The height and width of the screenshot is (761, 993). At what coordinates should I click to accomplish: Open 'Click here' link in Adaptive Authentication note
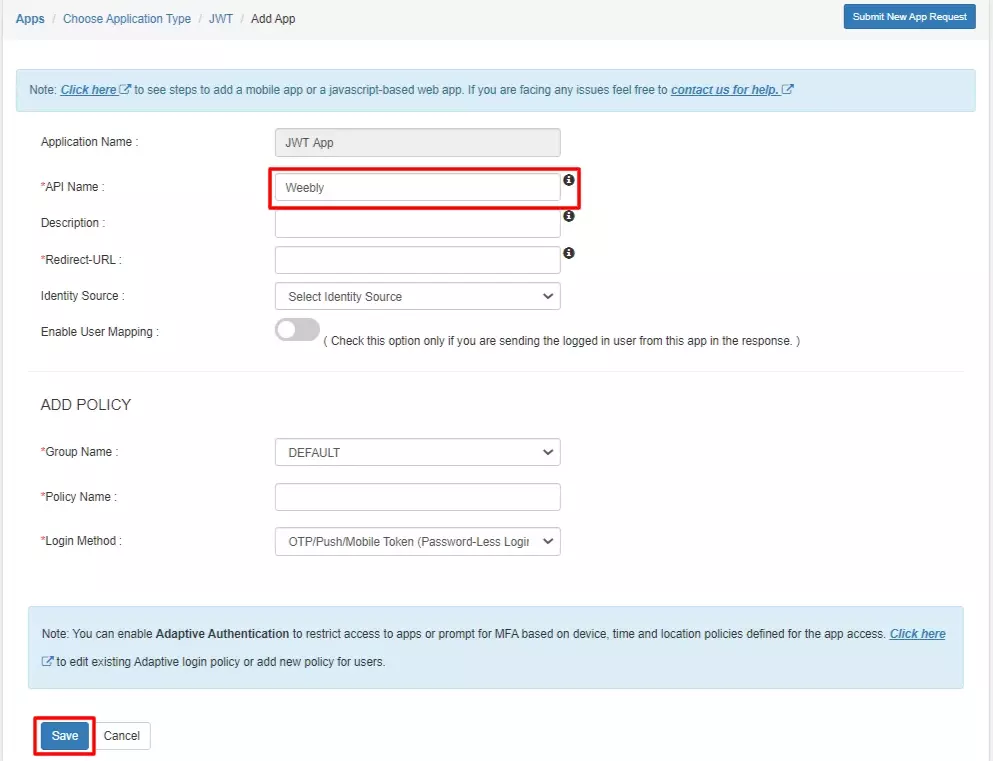click(917, 634)
